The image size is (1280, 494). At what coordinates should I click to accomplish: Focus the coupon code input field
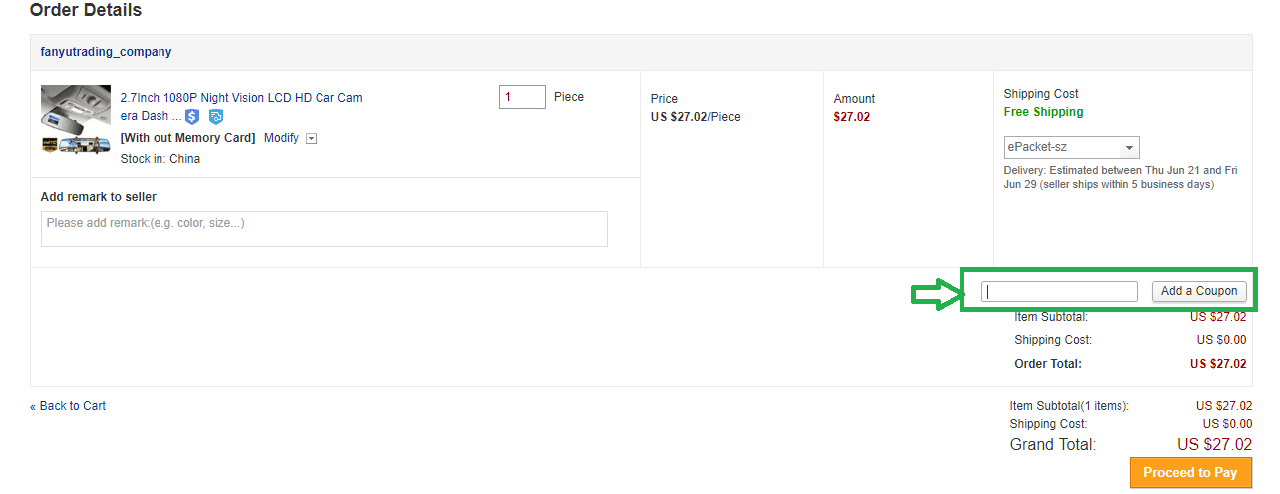pos(1059,292)
